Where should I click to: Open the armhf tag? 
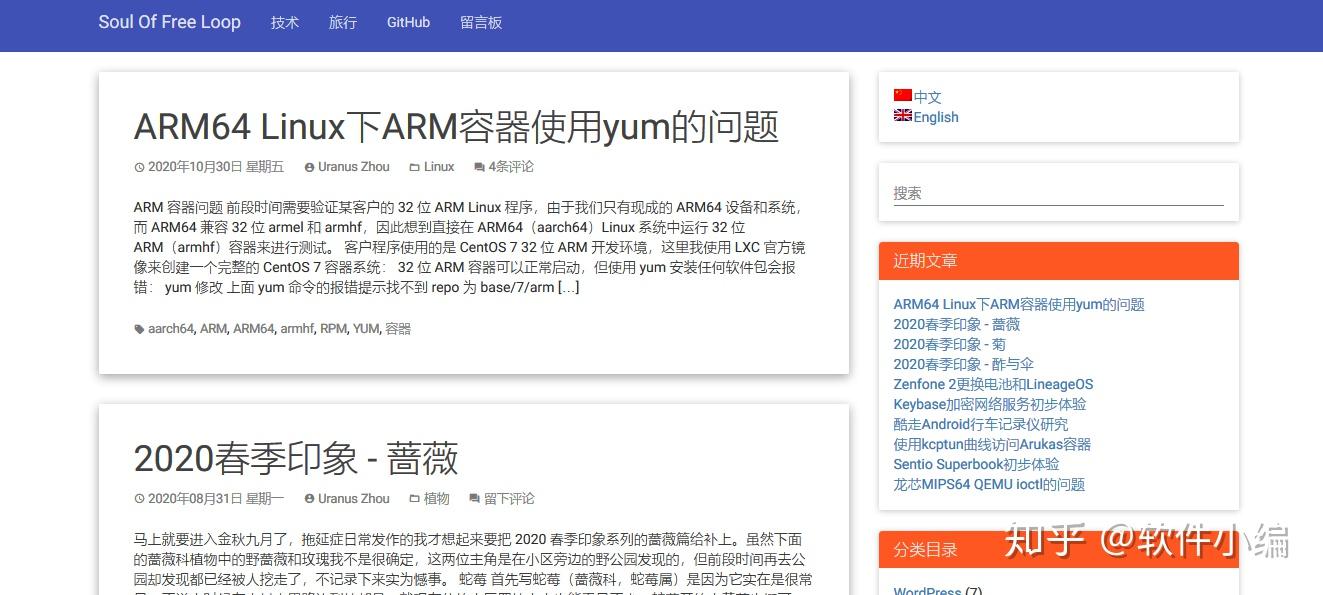pyautogui.click(x=297, y=329)
